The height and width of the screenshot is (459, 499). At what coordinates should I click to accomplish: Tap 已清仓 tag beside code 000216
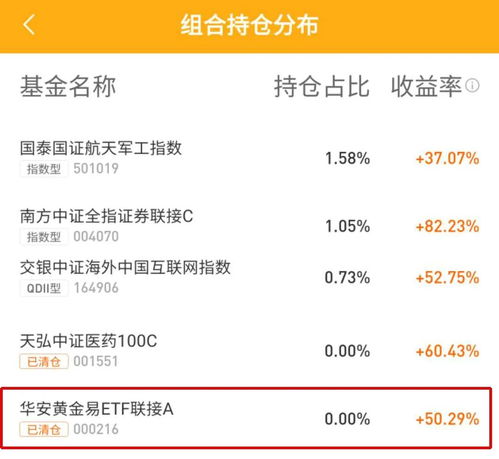pyautogui.click(x=44, y=429)
